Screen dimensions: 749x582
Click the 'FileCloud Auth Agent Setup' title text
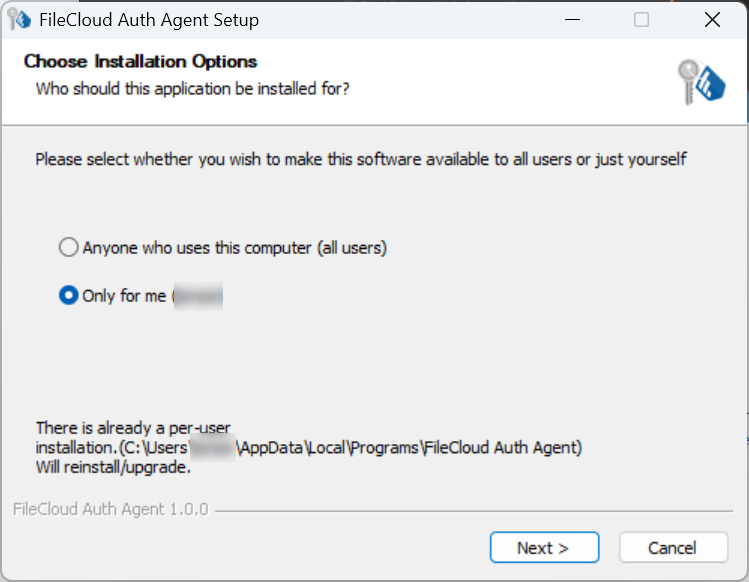pos(148,20)
